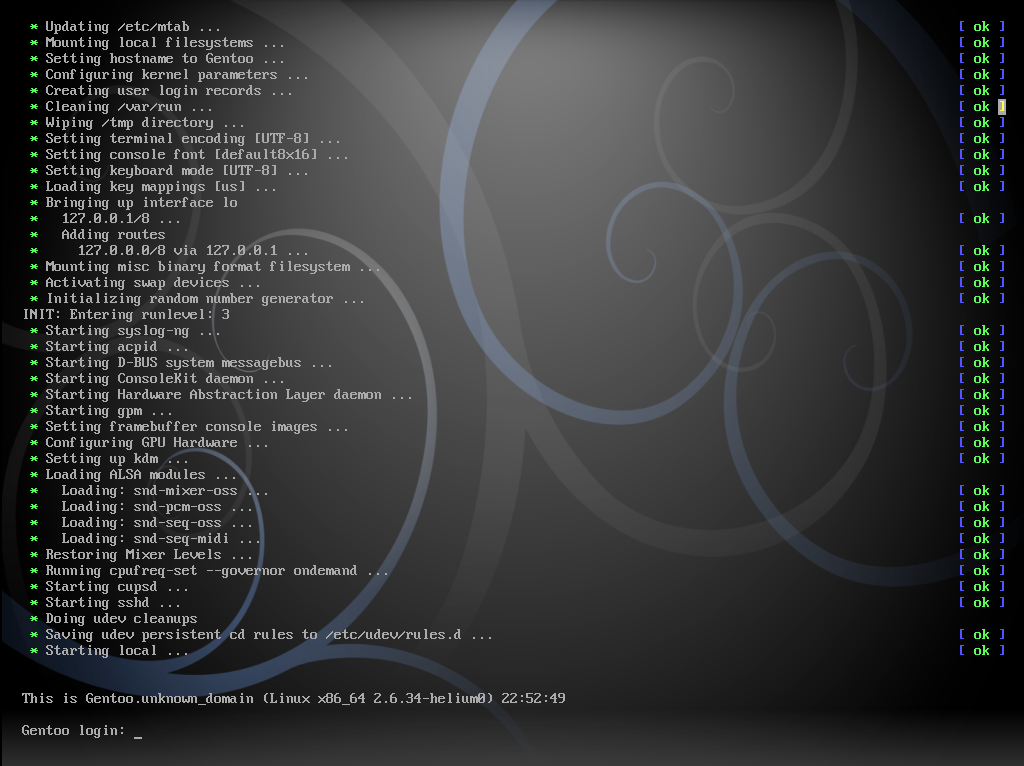Select the 'Starting syslog-ng' line
This screenshot has width=1024, height=766.
(x=133, y=331)
